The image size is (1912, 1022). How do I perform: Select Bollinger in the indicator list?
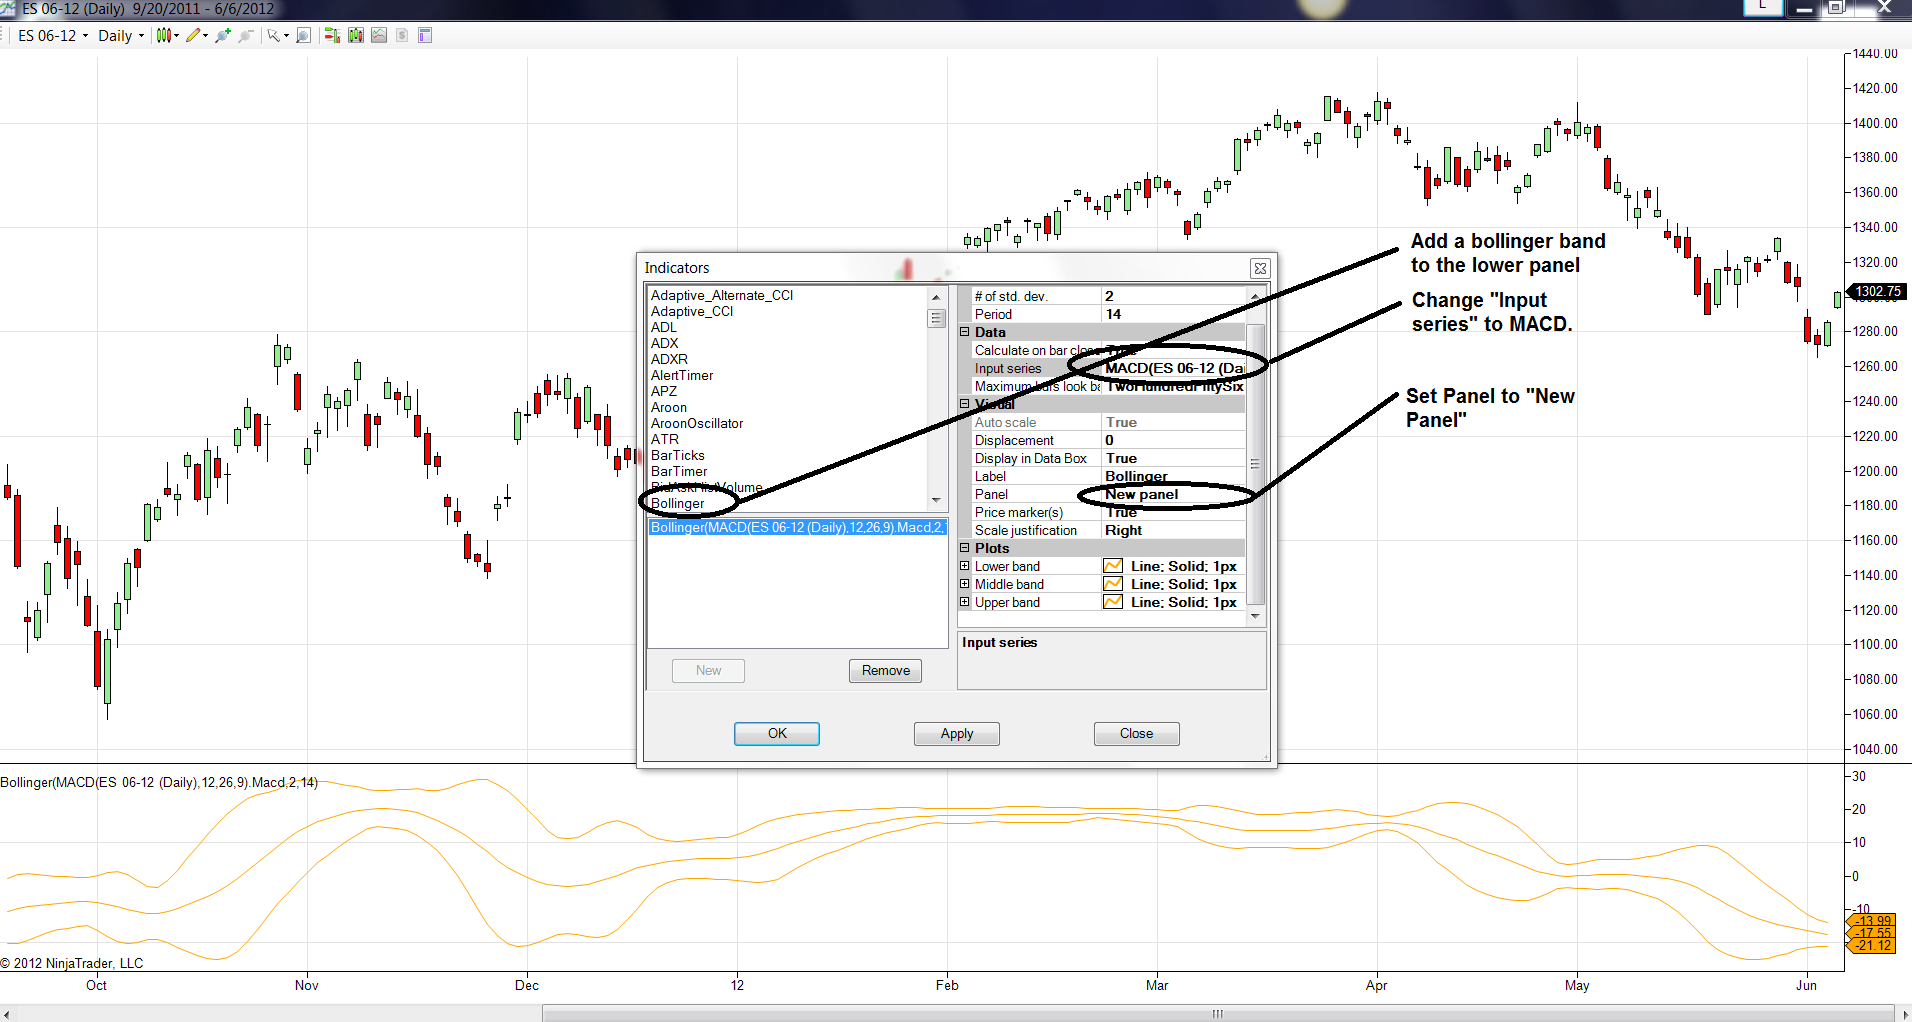678,503
